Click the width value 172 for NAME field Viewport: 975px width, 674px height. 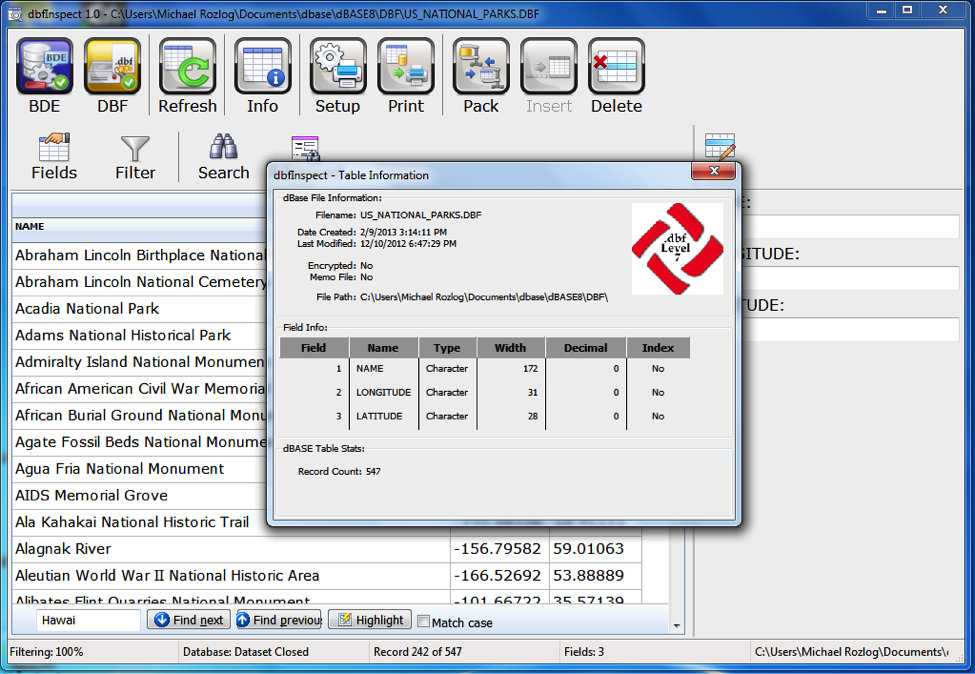pyautogui.click(x=530, y=369)
